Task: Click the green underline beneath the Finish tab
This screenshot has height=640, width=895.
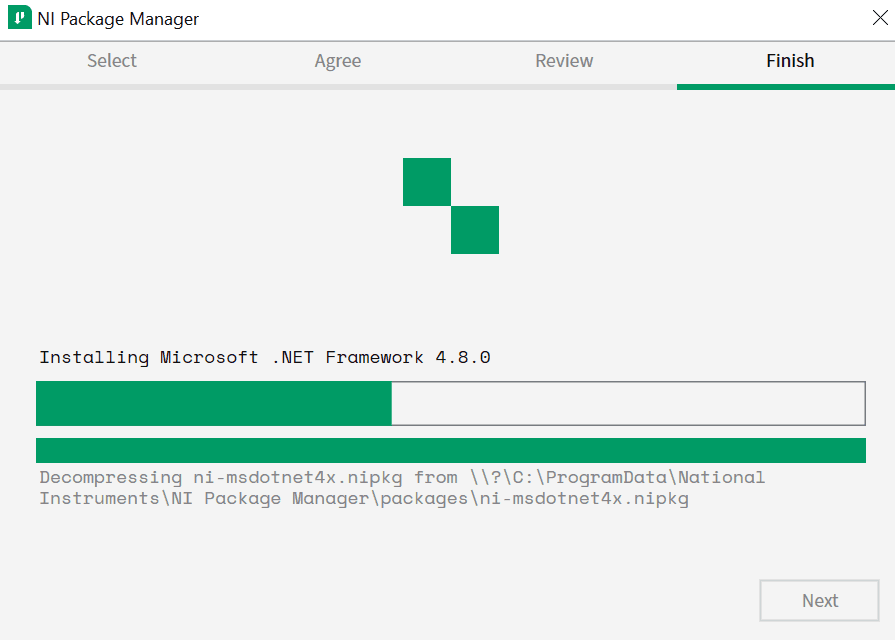Action: click(x=785, y=87)
